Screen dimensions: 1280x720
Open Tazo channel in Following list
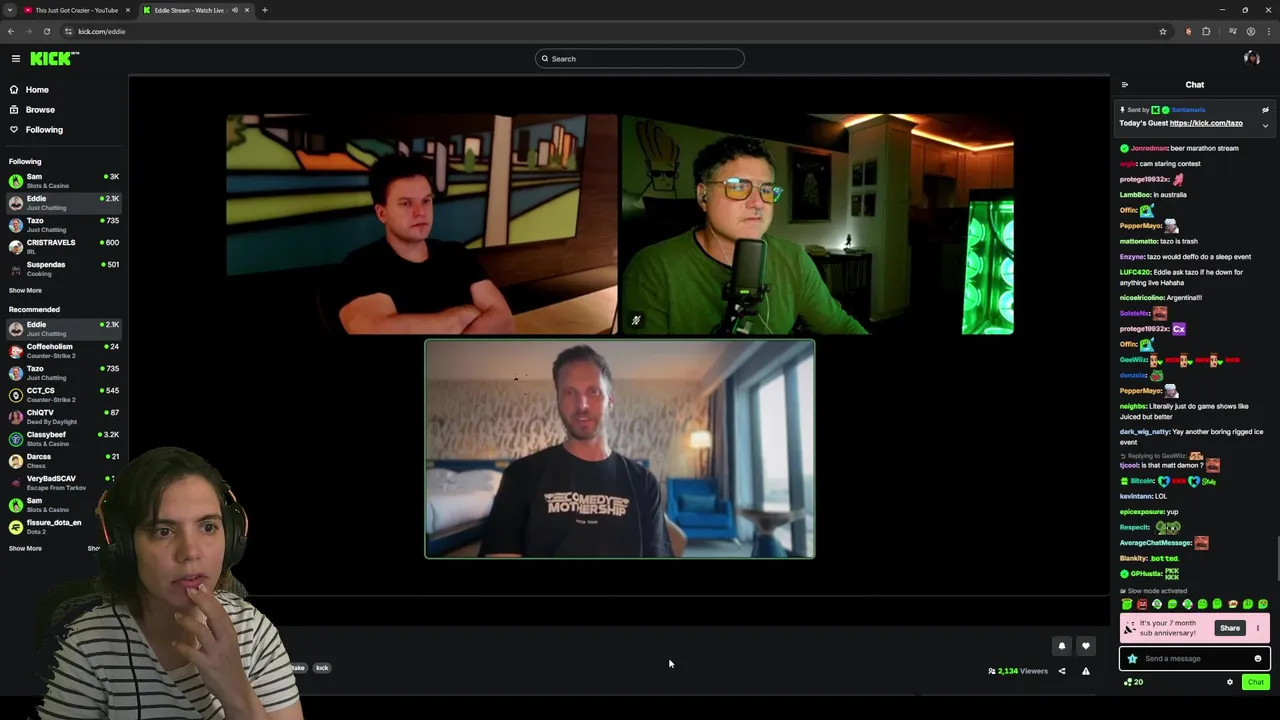click(x=63, y=225)
